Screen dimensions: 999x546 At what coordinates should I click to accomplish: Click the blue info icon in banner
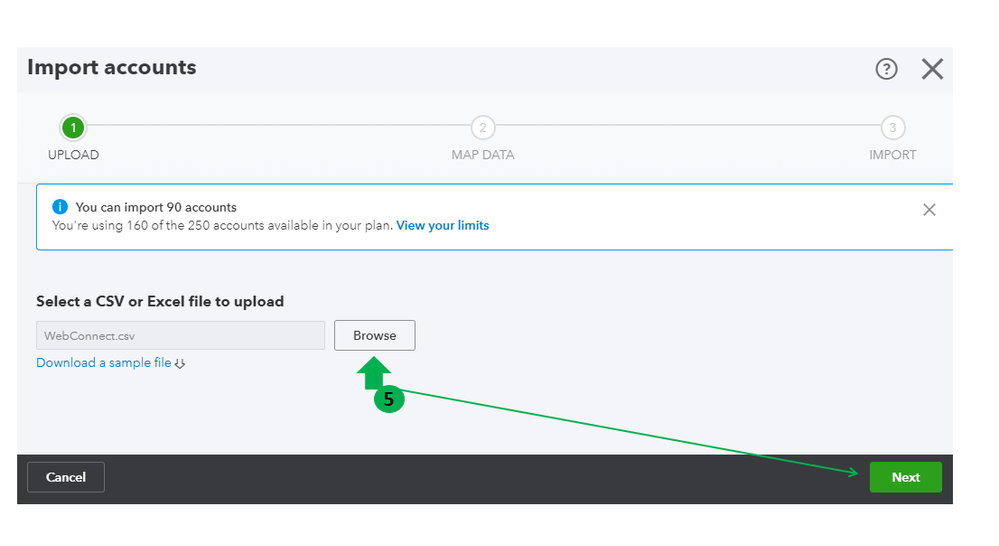[60, 207]
